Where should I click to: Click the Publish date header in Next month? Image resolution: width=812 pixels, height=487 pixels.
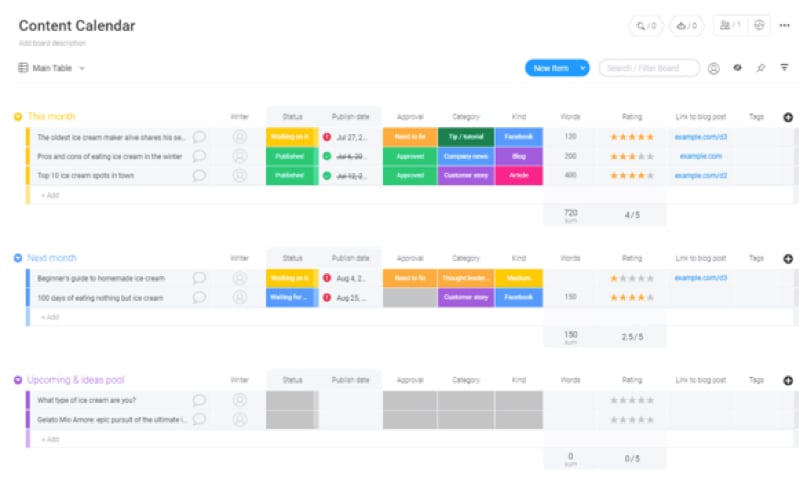click(x=351, y=258)
